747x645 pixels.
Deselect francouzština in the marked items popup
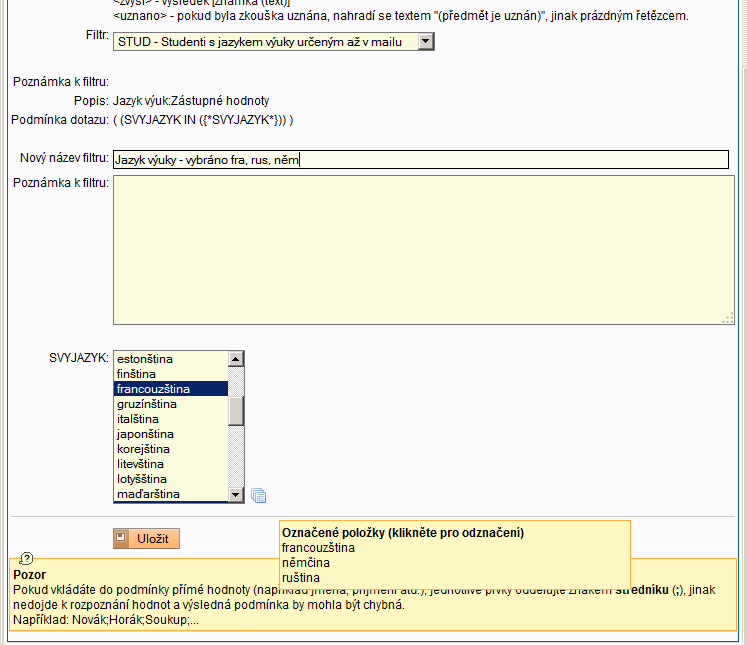(316, 548)
